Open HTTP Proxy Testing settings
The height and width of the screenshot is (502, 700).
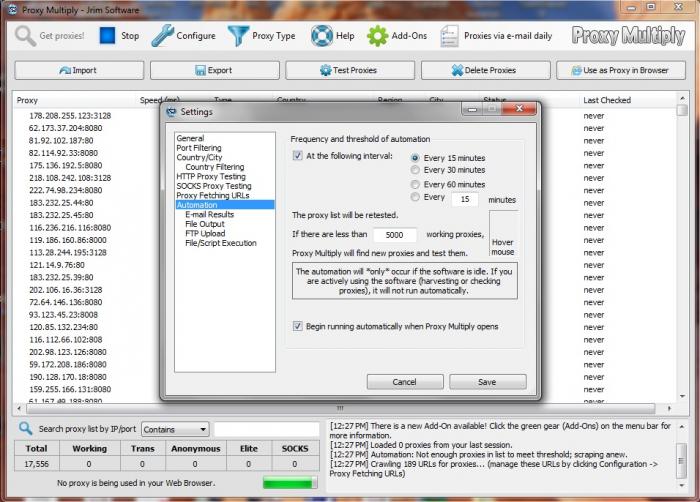pos(211,176)
